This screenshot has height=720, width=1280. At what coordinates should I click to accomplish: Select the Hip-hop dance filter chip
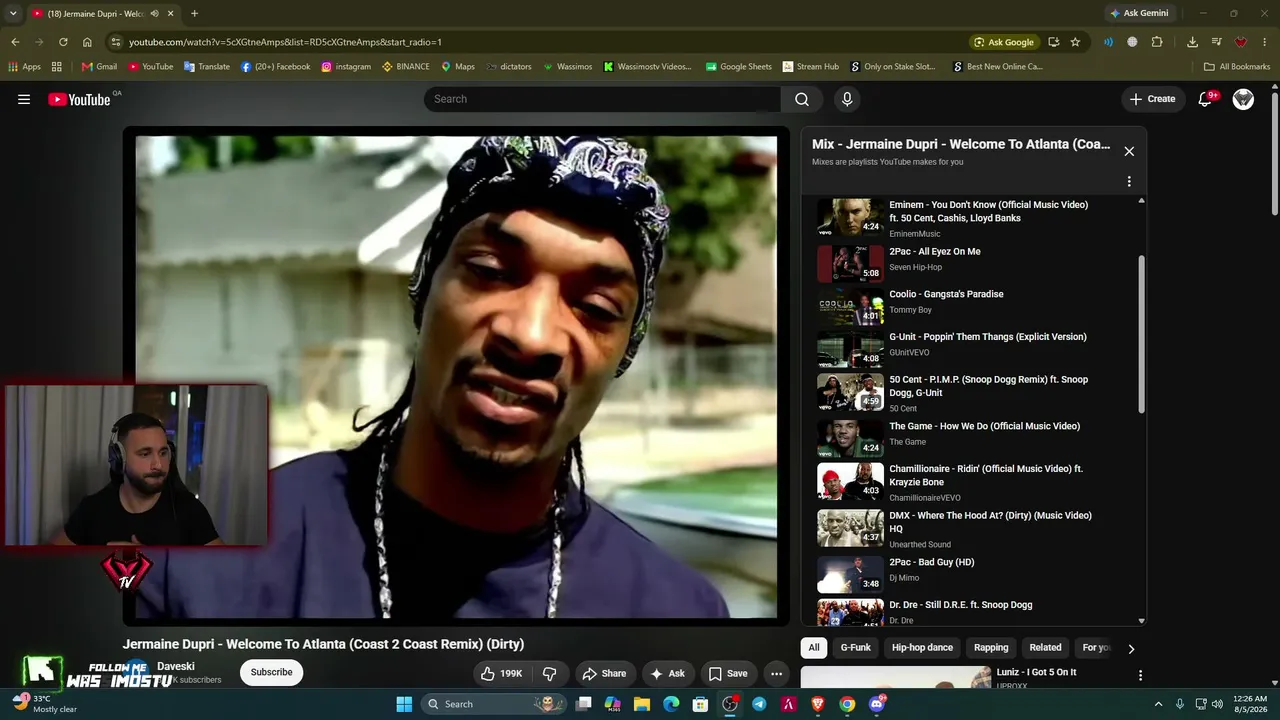point(922,647)
